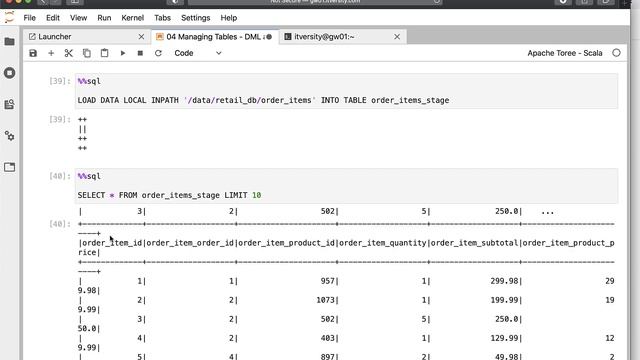Open the Tabs list sidebar icon
This screenshot has width=640, height=360.
(9, 167)
